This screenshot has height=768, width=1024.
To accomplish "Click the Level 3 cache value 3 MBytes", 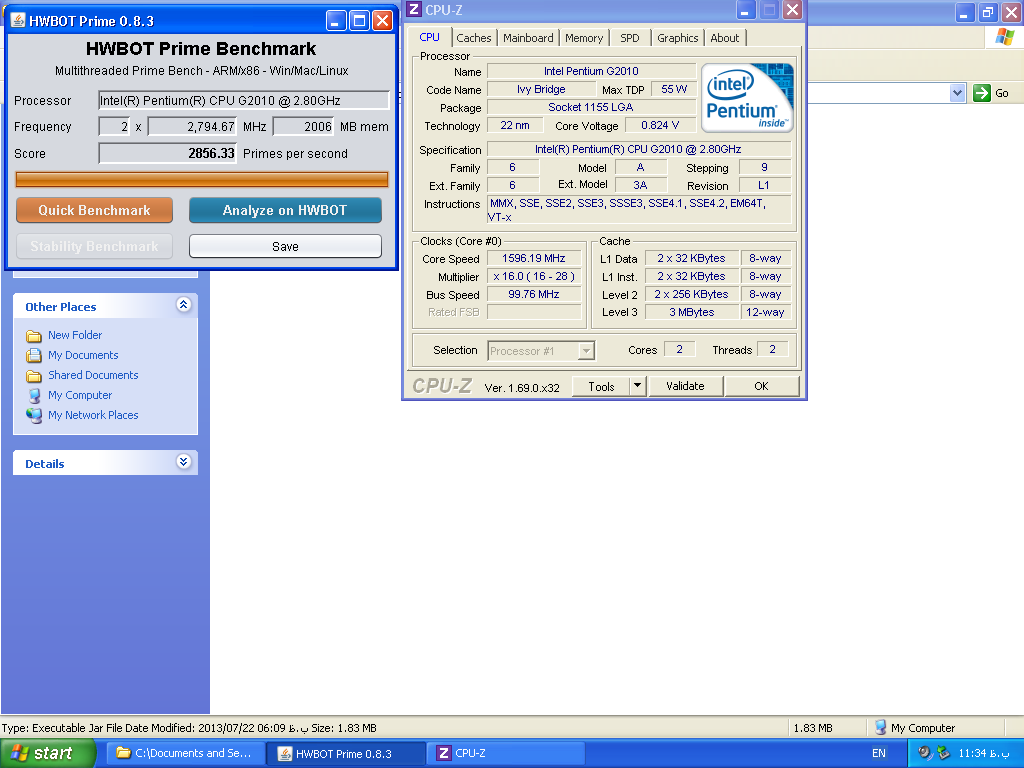I will pyautogui.click(x=692, y=312).
